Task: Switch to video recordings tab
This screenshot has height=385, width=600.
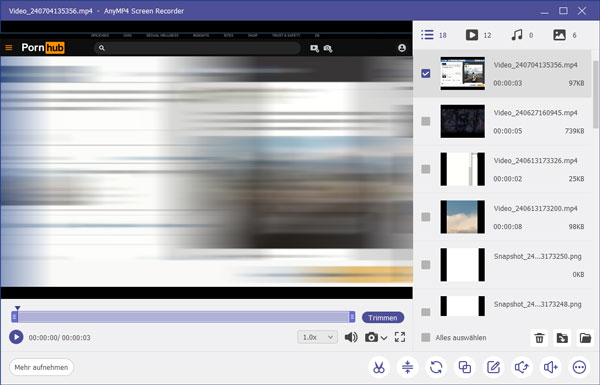Action: tap(478, 35)
